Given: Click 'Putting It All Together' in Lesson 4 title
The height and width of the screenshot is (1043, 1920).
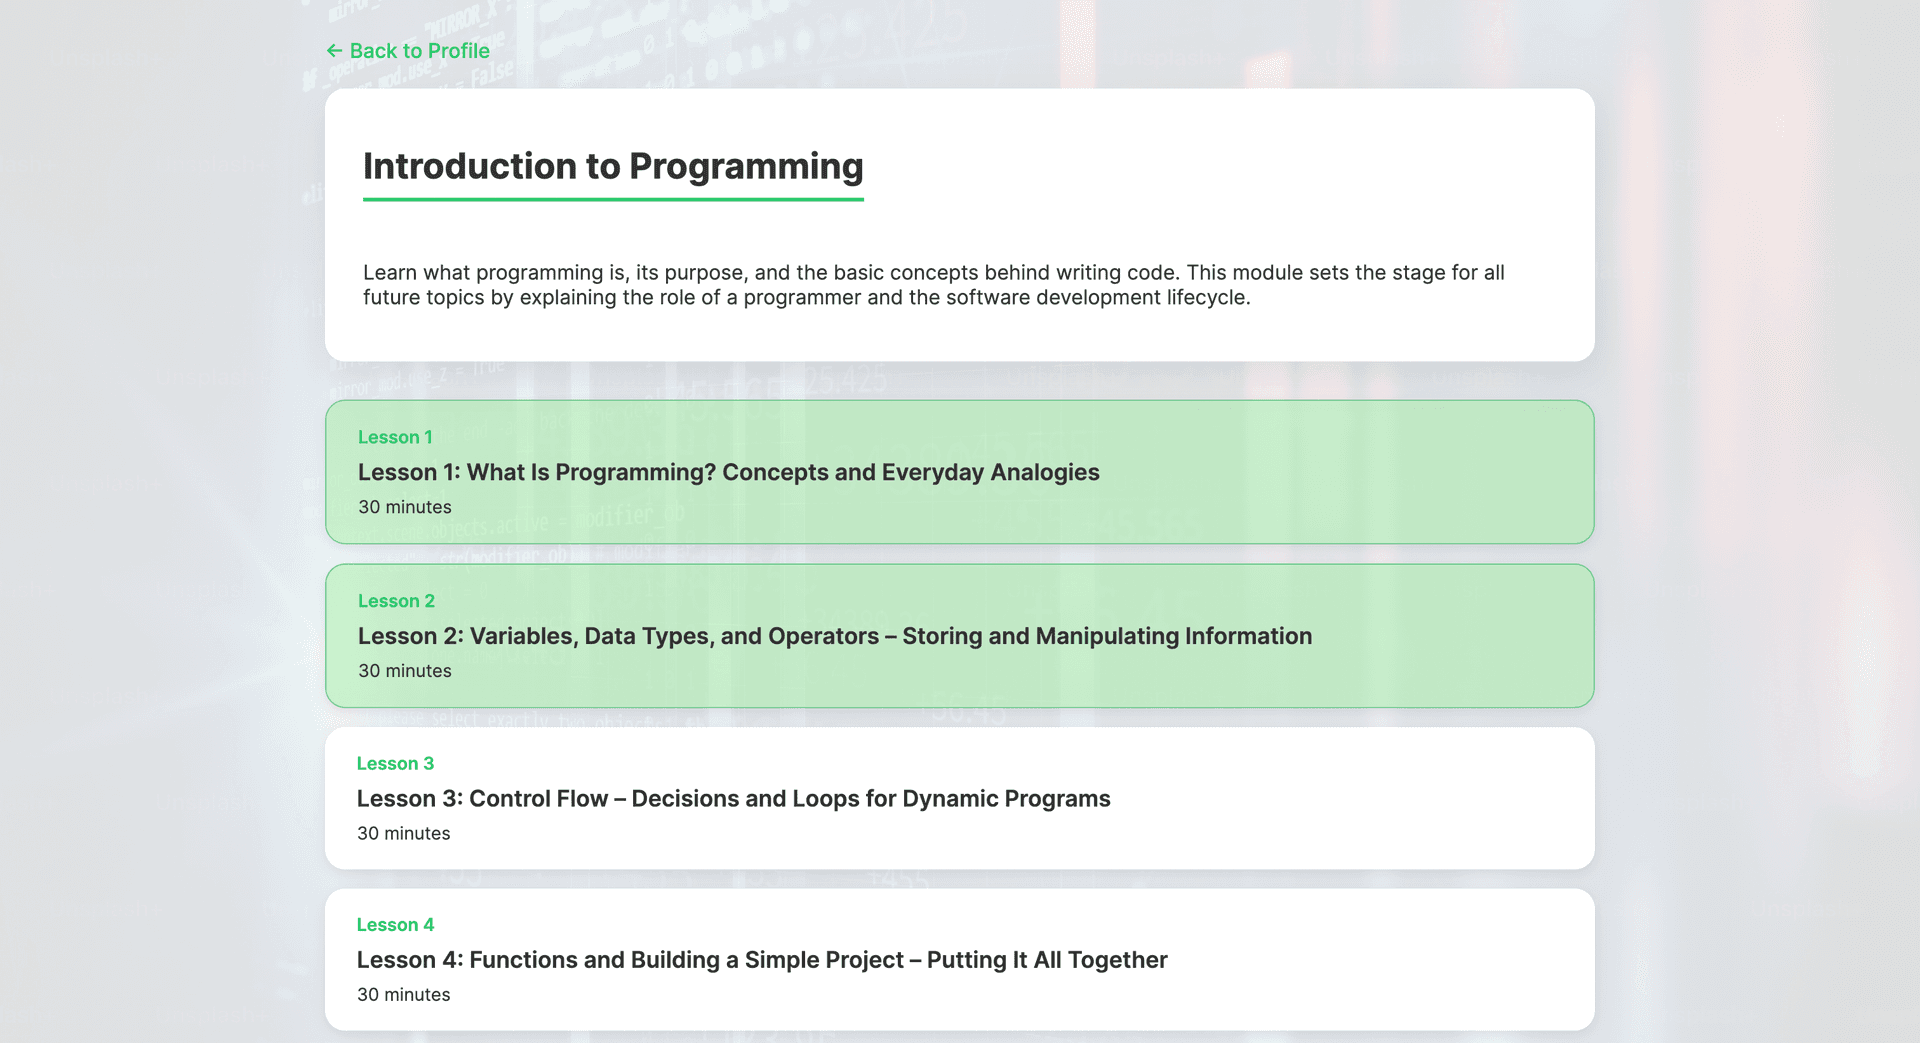Looking at the screenshot, I should coord(1046,960).
